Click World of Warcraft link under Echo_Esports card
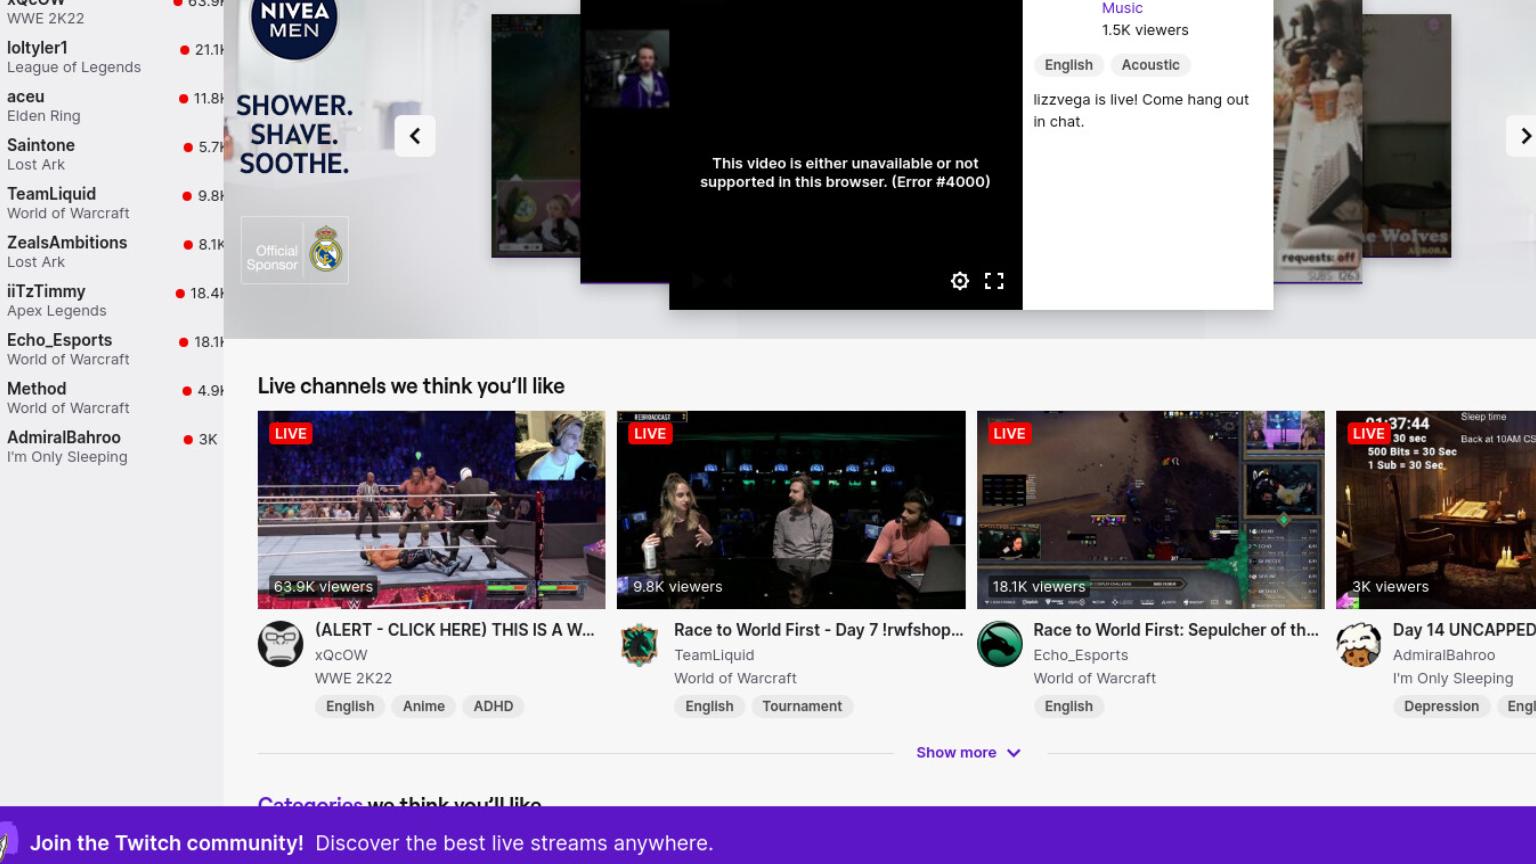 (x=1095, y=678)
